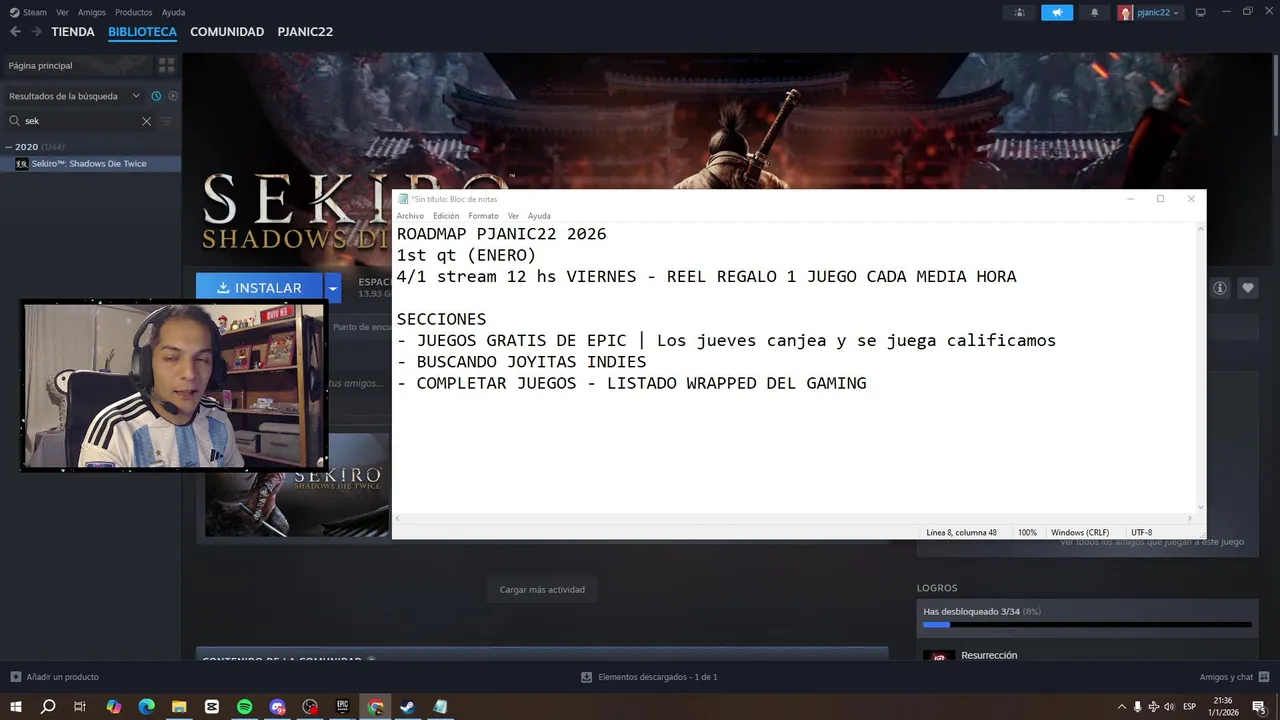
Task: Open Microsoft Edge from taskbar
Action: [x=146, y=706]
